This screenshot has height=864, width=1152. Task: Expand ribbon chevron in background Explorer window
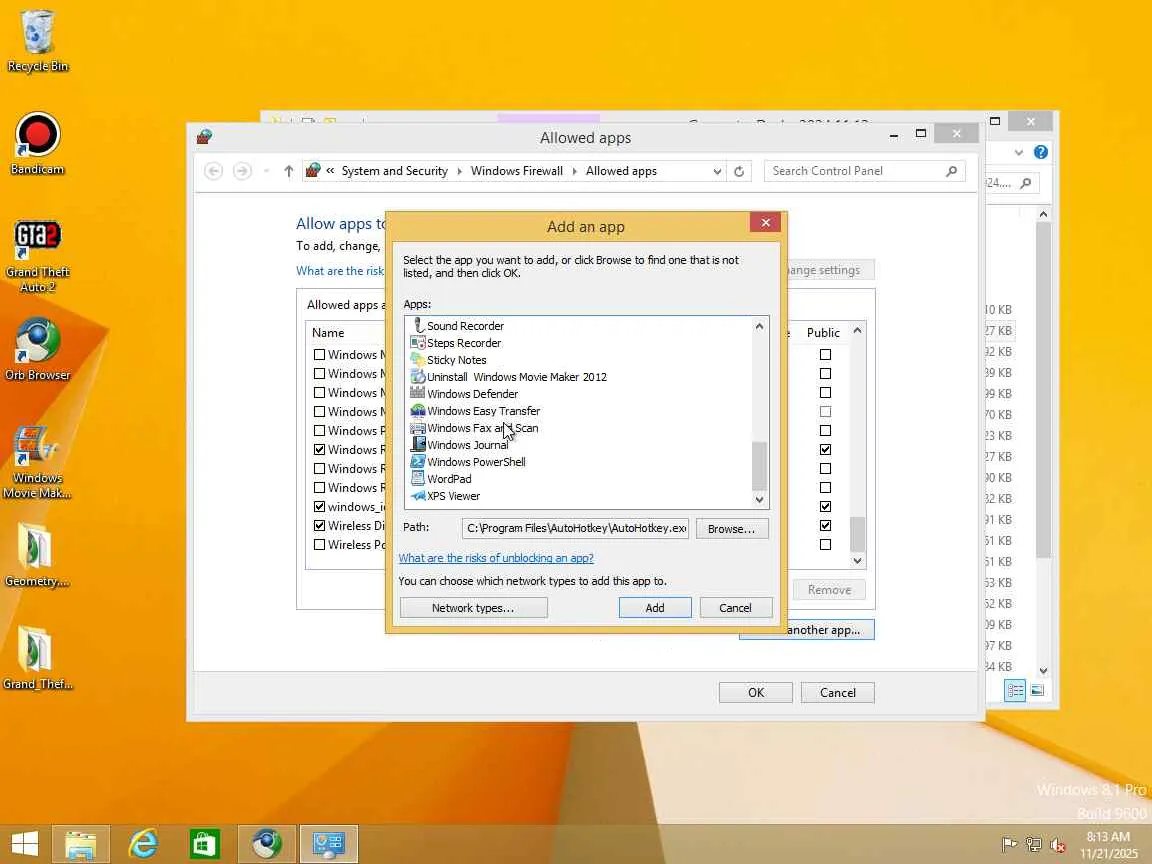point(1018,152)
